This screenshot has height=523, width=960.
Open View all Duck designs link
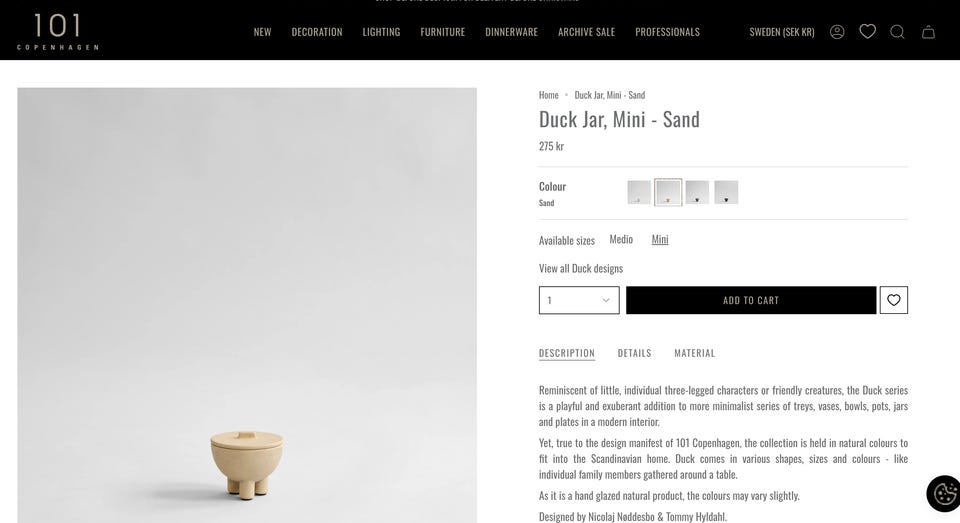(581, 268)
